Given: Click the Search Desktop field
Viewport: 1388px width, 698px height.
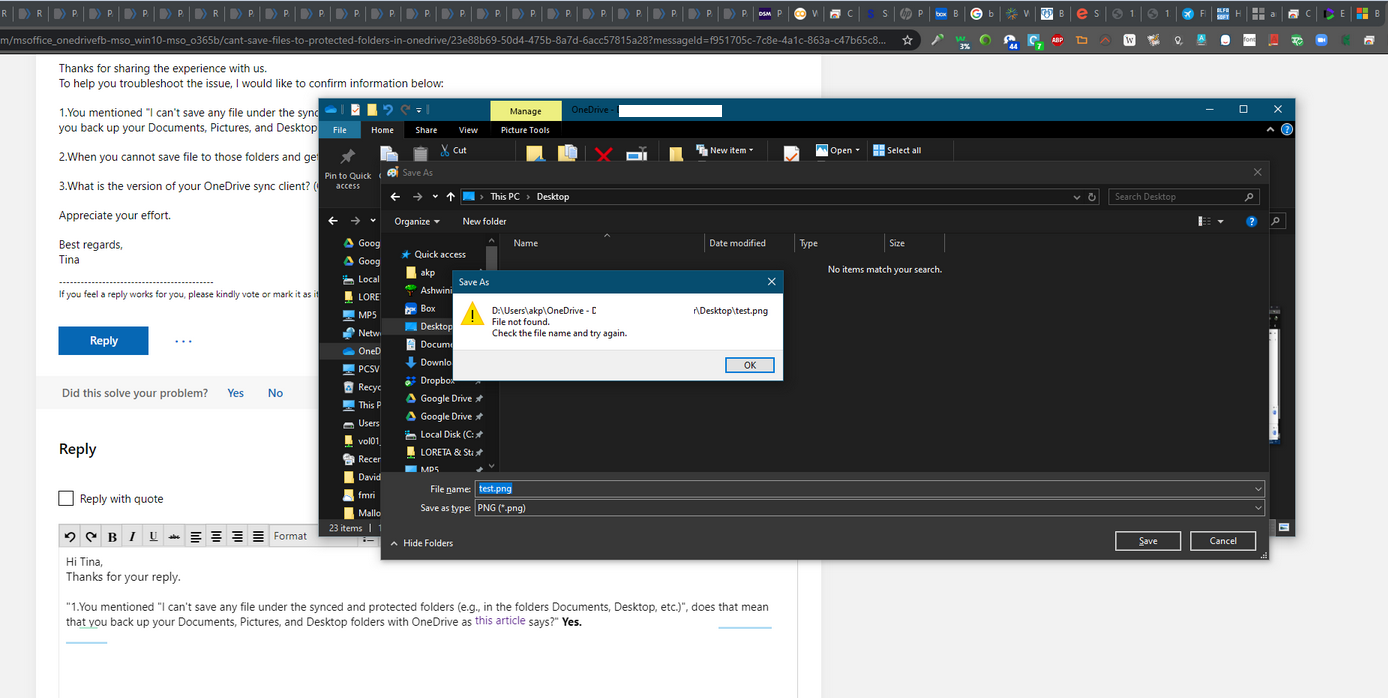Looking at the screenshot, I should click(1183, 197).
